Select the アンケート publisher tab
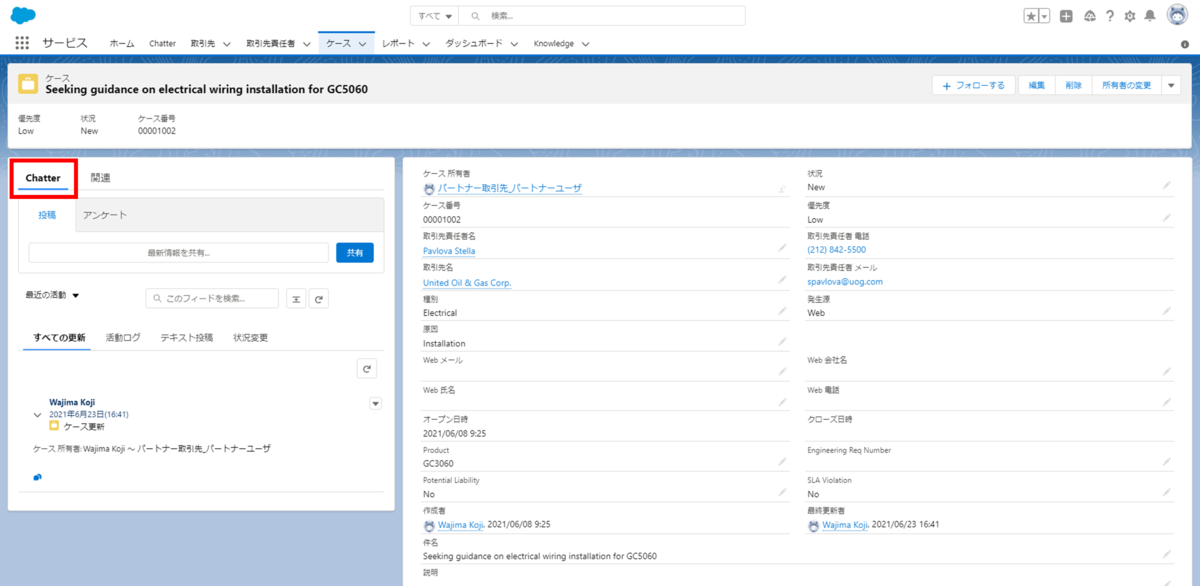The width and height of the screenshot is (1200, 586). (x=105, y=215)
